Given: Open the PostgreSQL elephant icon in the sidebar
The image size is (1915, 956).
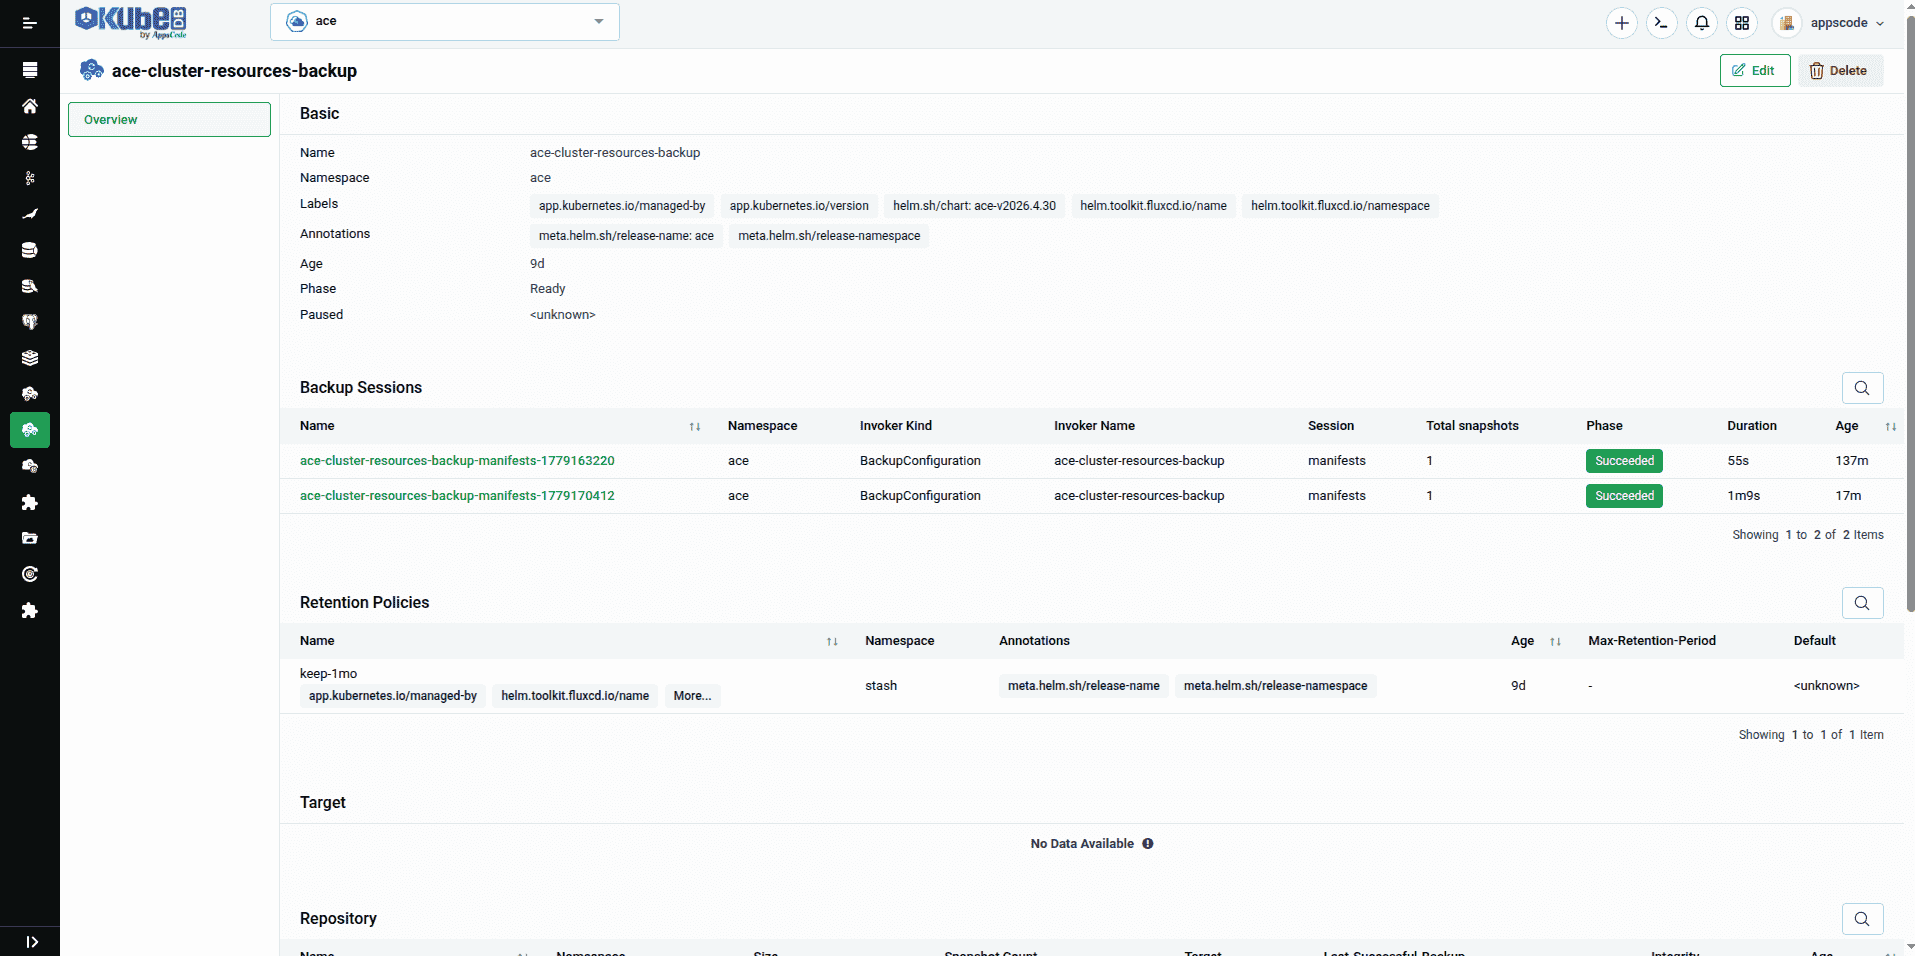Looking at the screenshot, I should [30, 322].
